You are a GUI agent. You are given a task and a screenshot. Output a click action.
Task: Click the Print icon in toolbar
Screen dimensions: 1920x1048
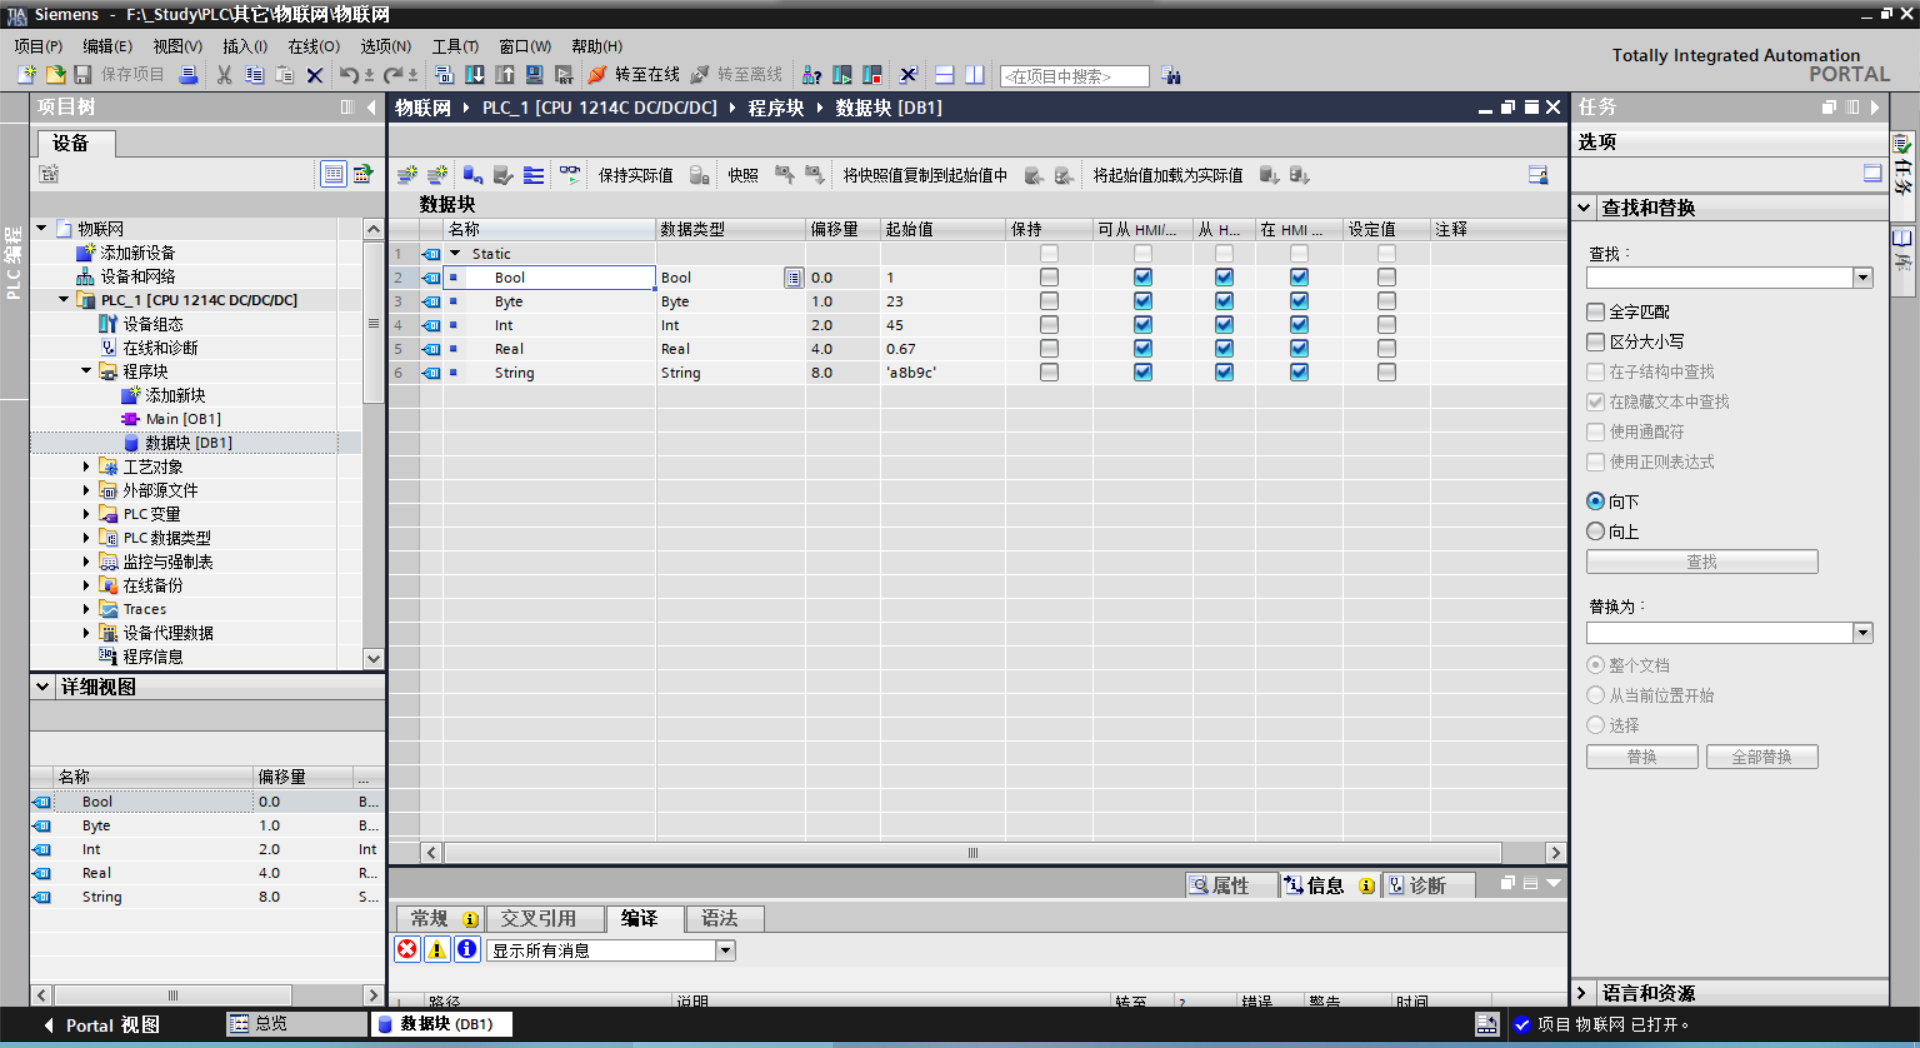point(188,75)
